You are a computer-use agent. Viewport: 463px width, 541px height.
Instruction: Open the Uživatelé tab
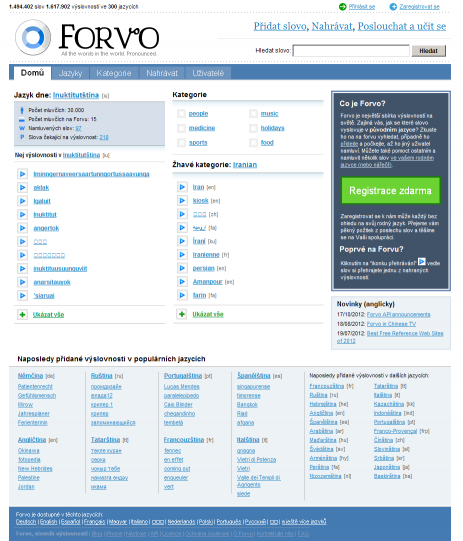point(208,73)
